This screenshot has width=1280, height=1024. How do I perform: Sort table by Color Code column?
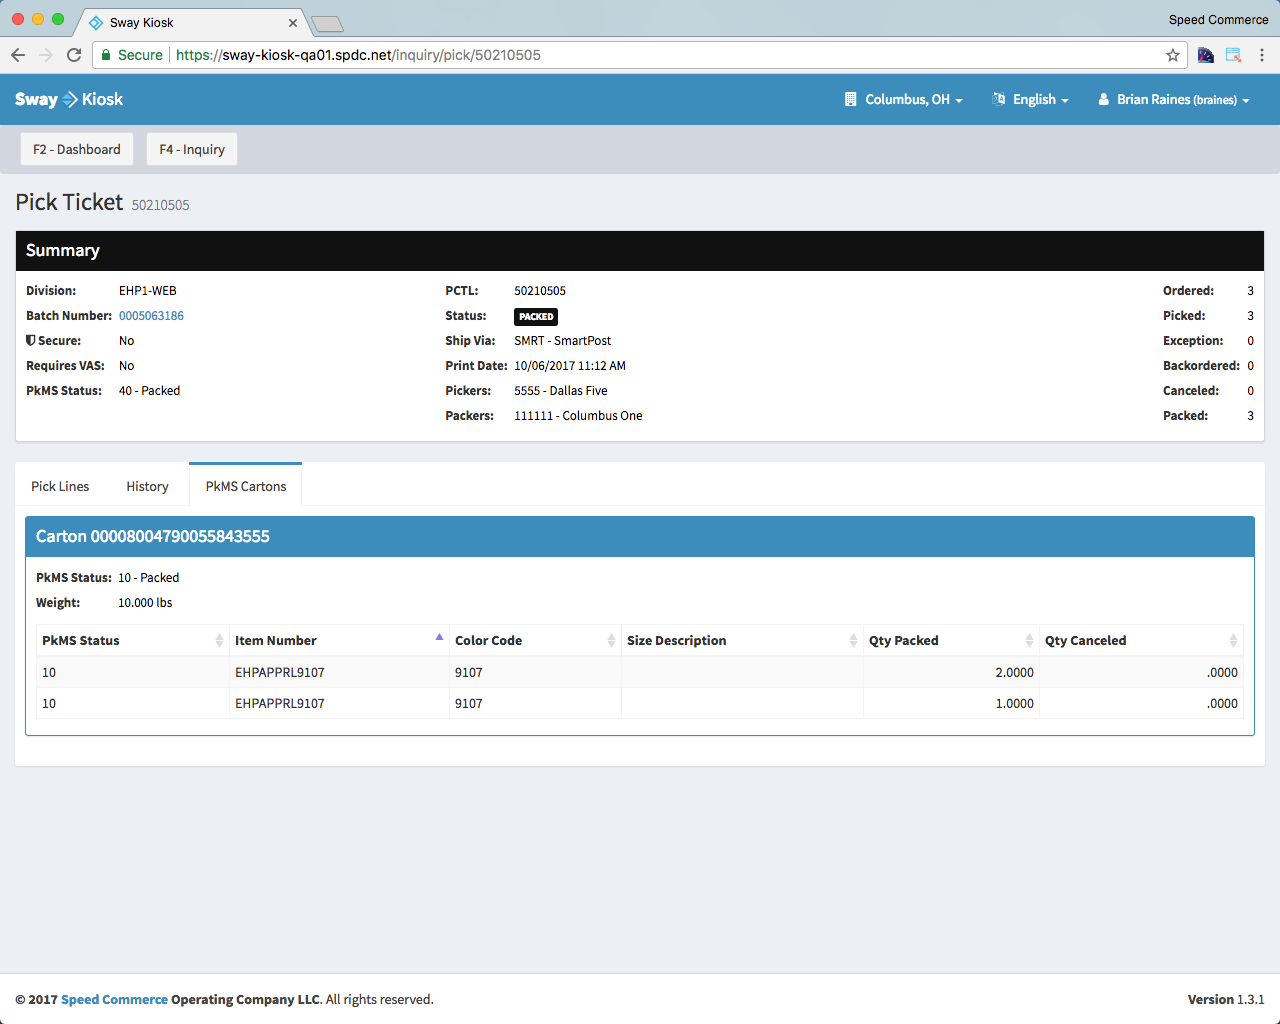pyautogui.click(x=535, y=640)
